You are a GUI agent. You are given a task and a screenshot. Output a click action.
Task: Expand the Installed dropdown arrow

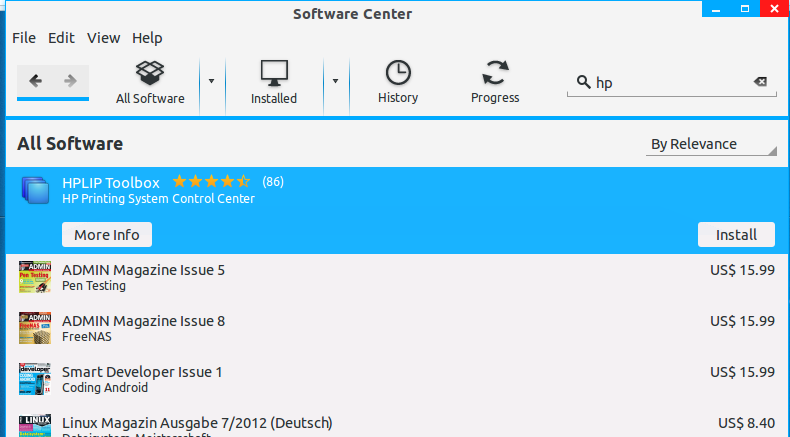tap(335, 81)
